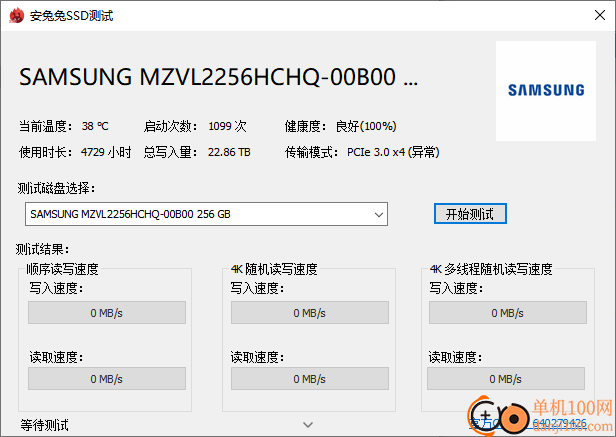Click the Antutu flame app icon
616x437 pixels.
coord(16,16)
